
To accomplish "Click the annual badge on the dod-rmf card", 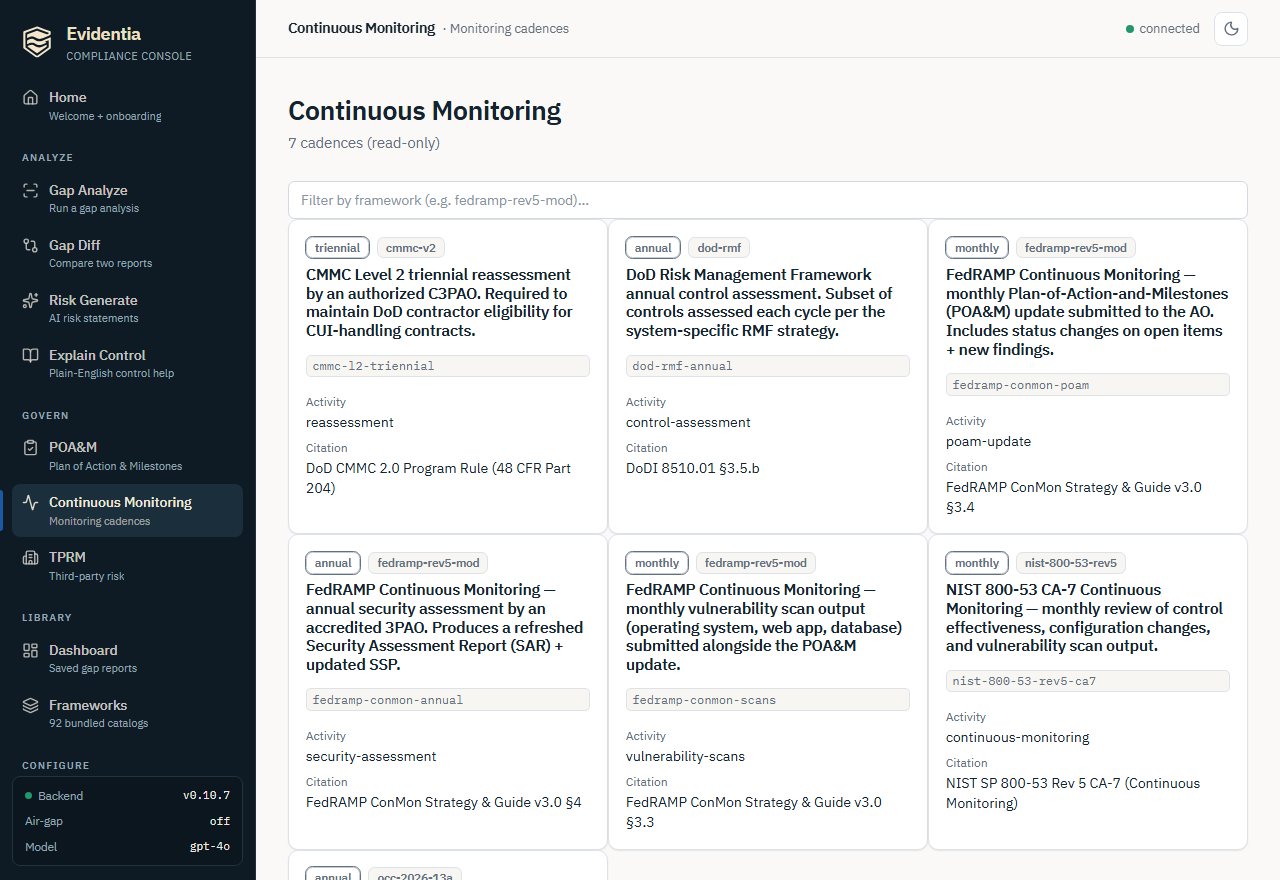I will point(653,248).
